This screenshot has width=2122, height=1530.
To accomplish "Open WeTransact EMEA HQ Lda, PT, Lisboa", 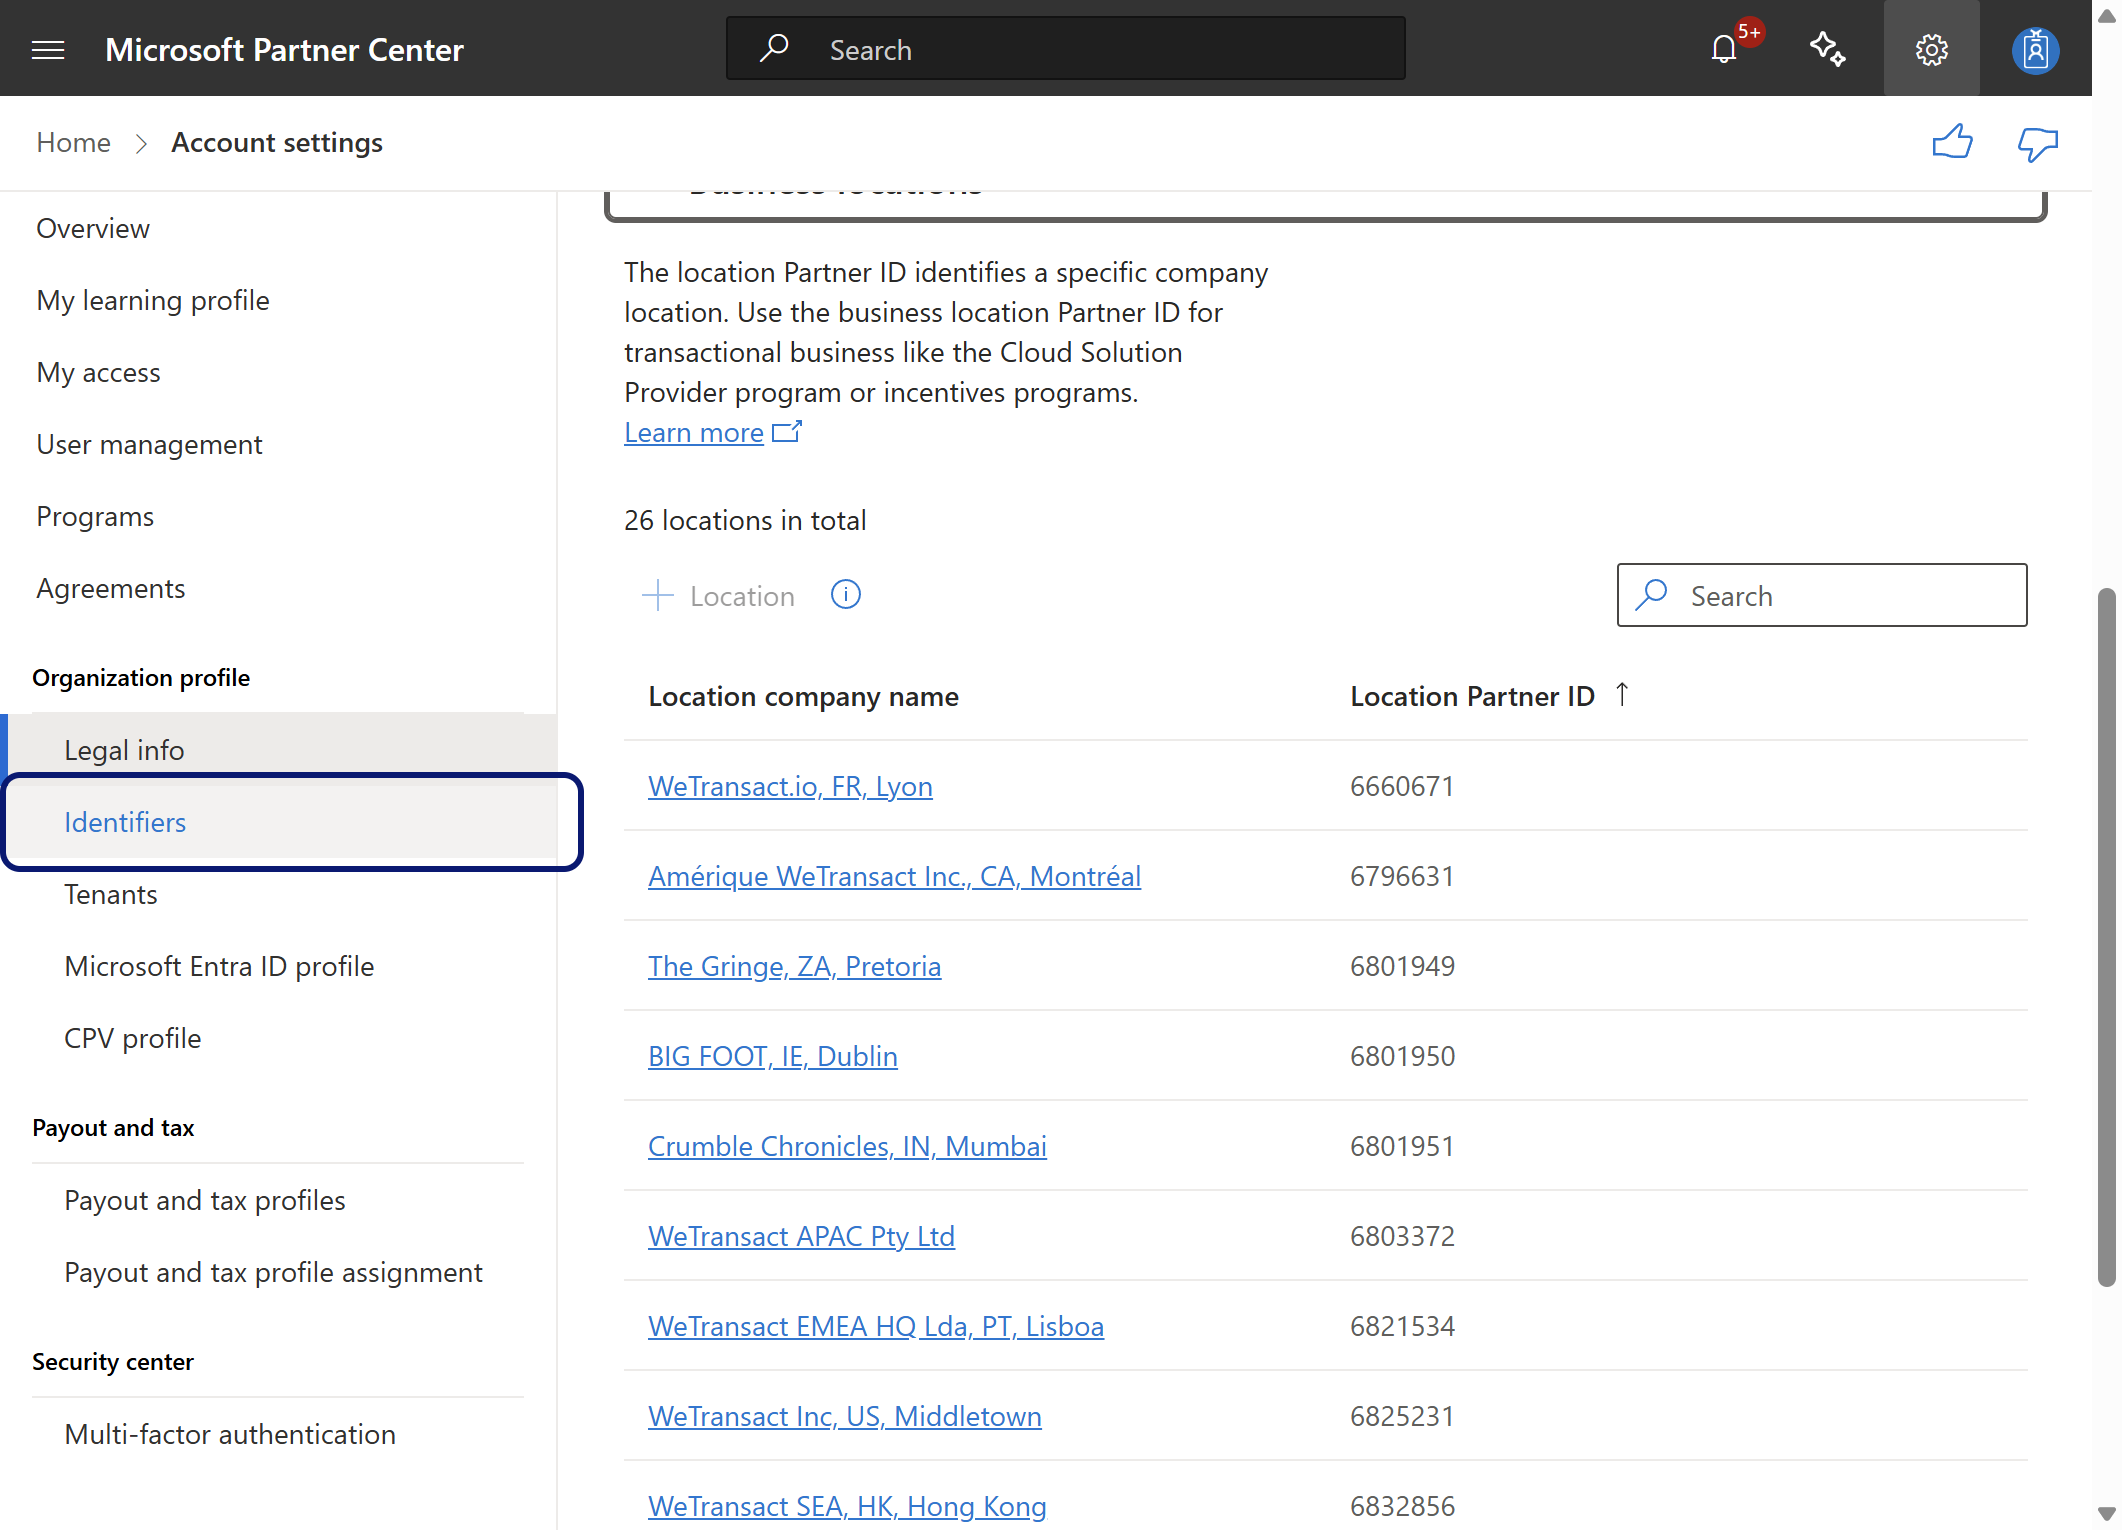I will 876,1326.
